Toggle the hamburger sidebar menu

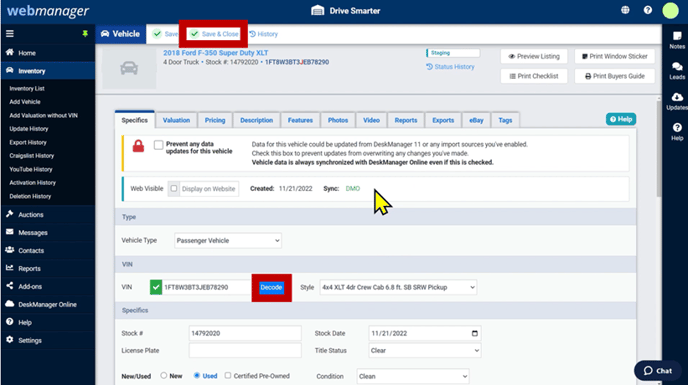tap(10, 34)
